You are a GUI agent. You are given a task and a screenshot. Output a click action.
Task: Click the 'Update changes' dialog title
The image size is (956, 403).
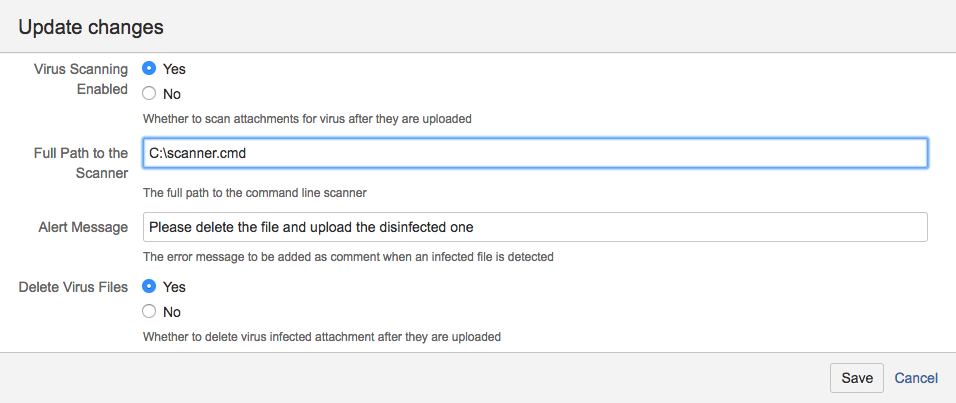pyautogui.click(x=91, y=26)
